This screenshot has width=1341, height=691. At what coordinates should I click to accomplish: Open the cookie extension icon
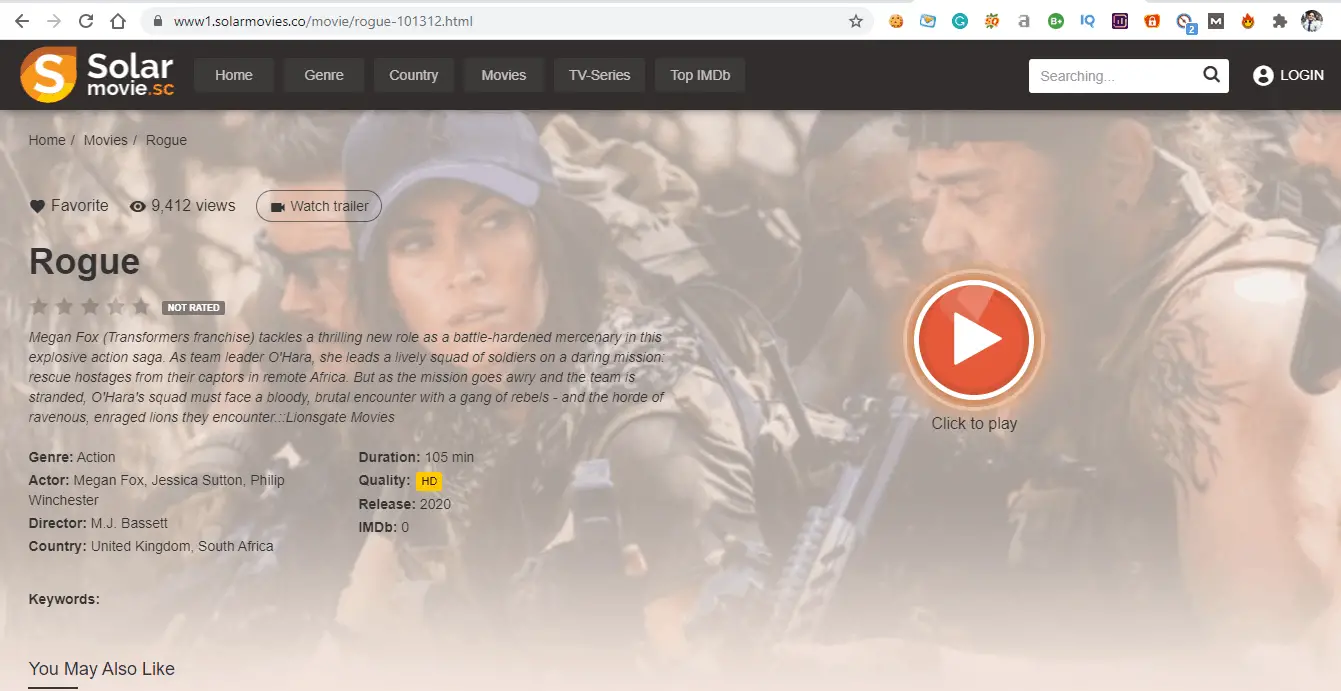[896, 21]
